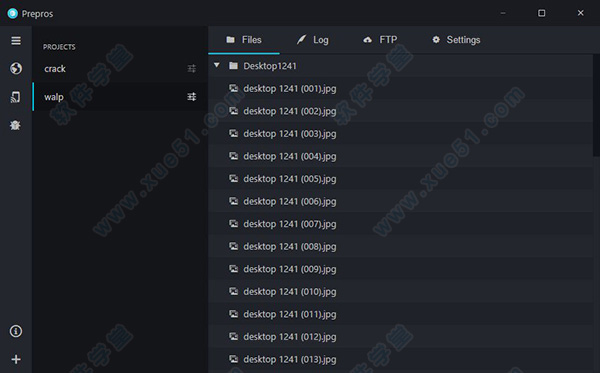
Task: Collapse the Desktop1241 folder tree
Action: [x=217, y=65]
